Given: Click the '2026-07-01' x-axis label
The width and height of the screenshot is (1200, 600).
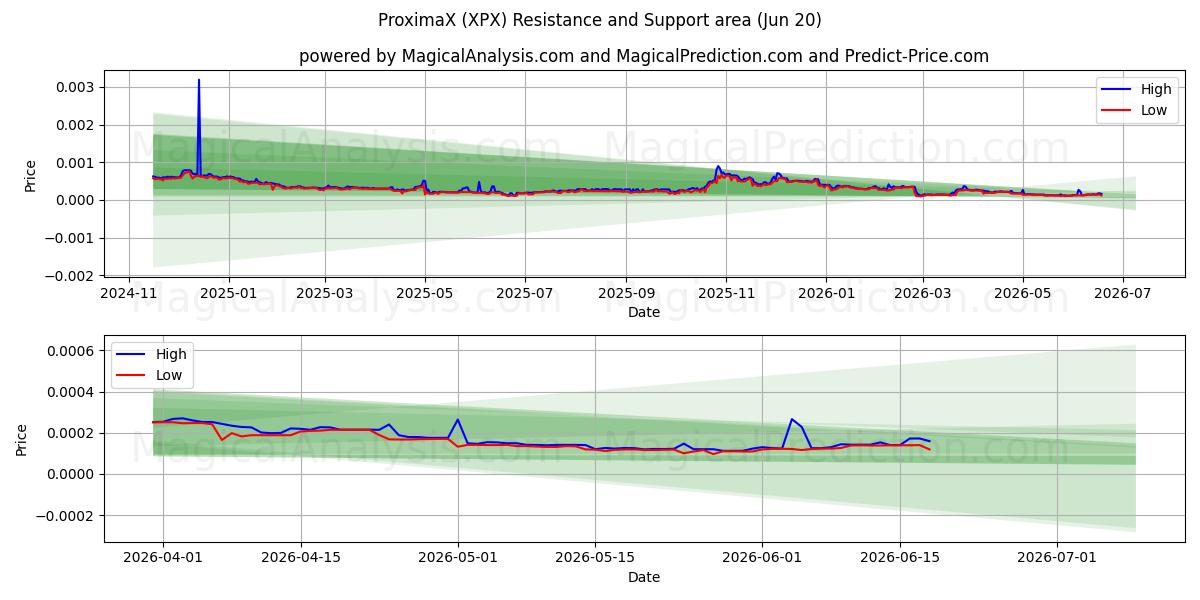Looking at the screenshot, I should tap(1057, 560).
